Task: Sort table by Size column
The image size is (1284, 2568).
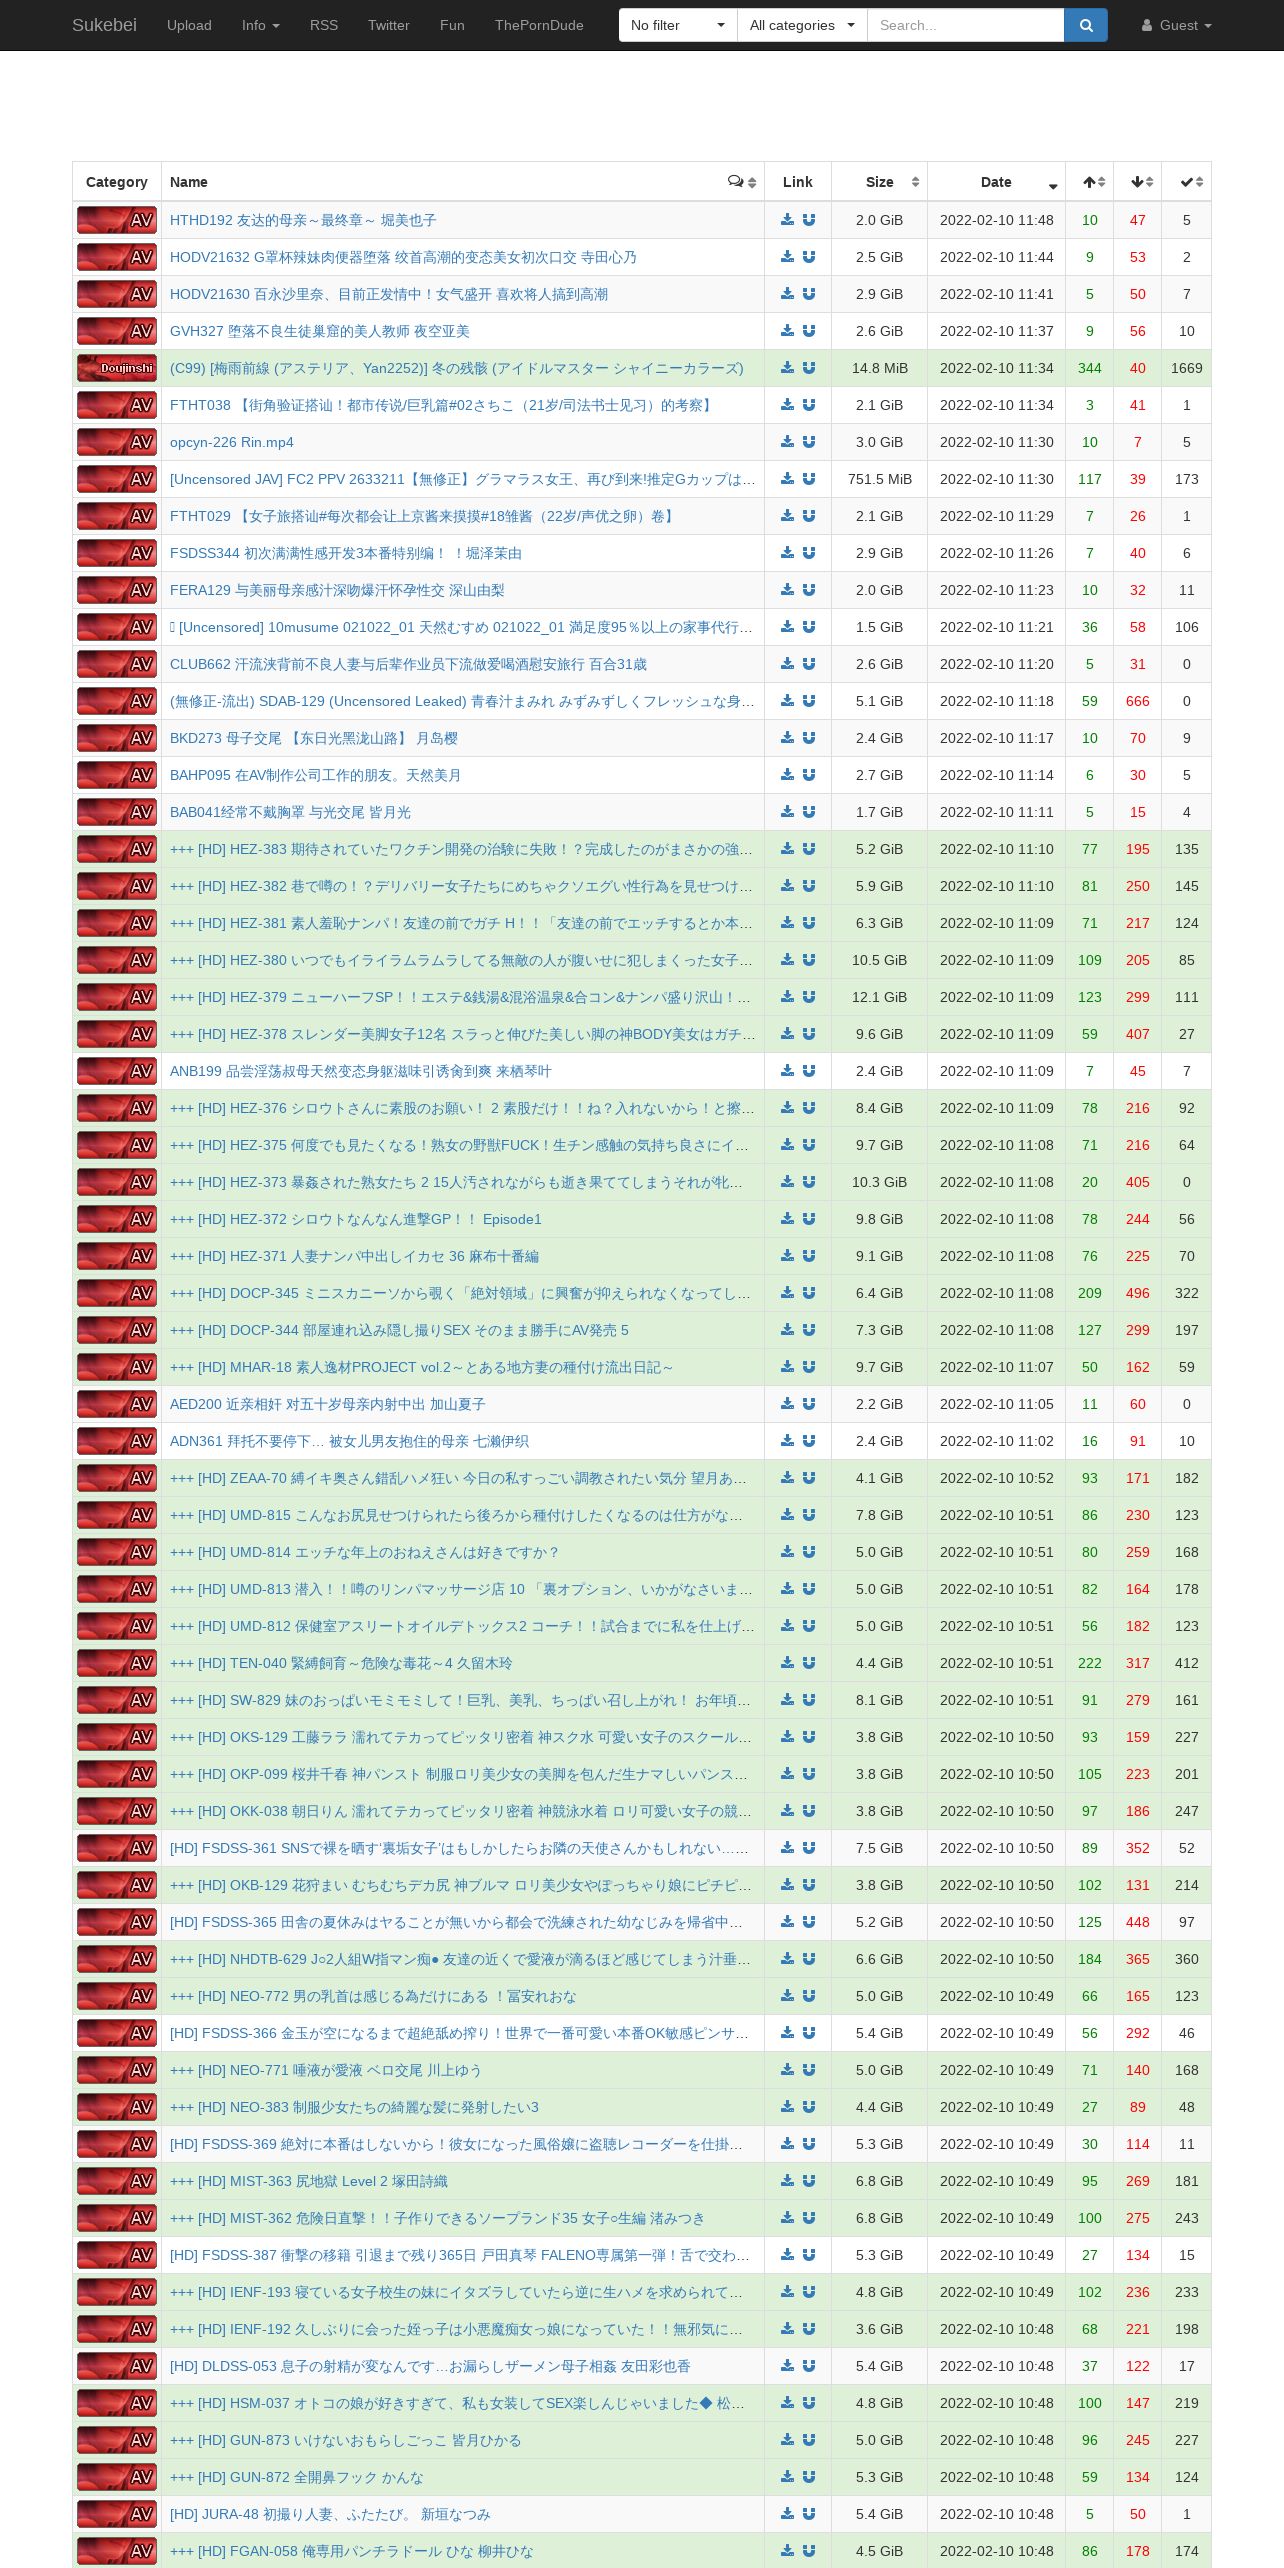Action: click(880, 182)
